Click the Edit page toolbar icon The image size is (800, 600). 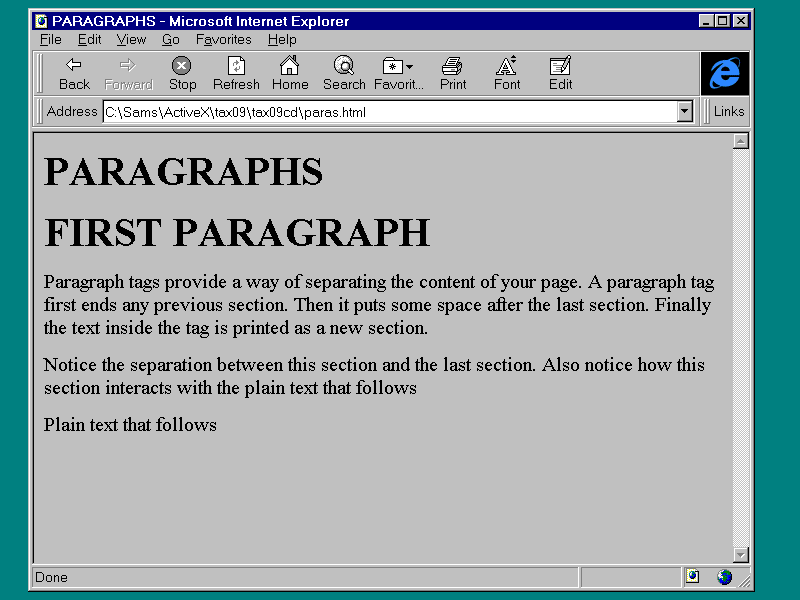tap(560, 66)
